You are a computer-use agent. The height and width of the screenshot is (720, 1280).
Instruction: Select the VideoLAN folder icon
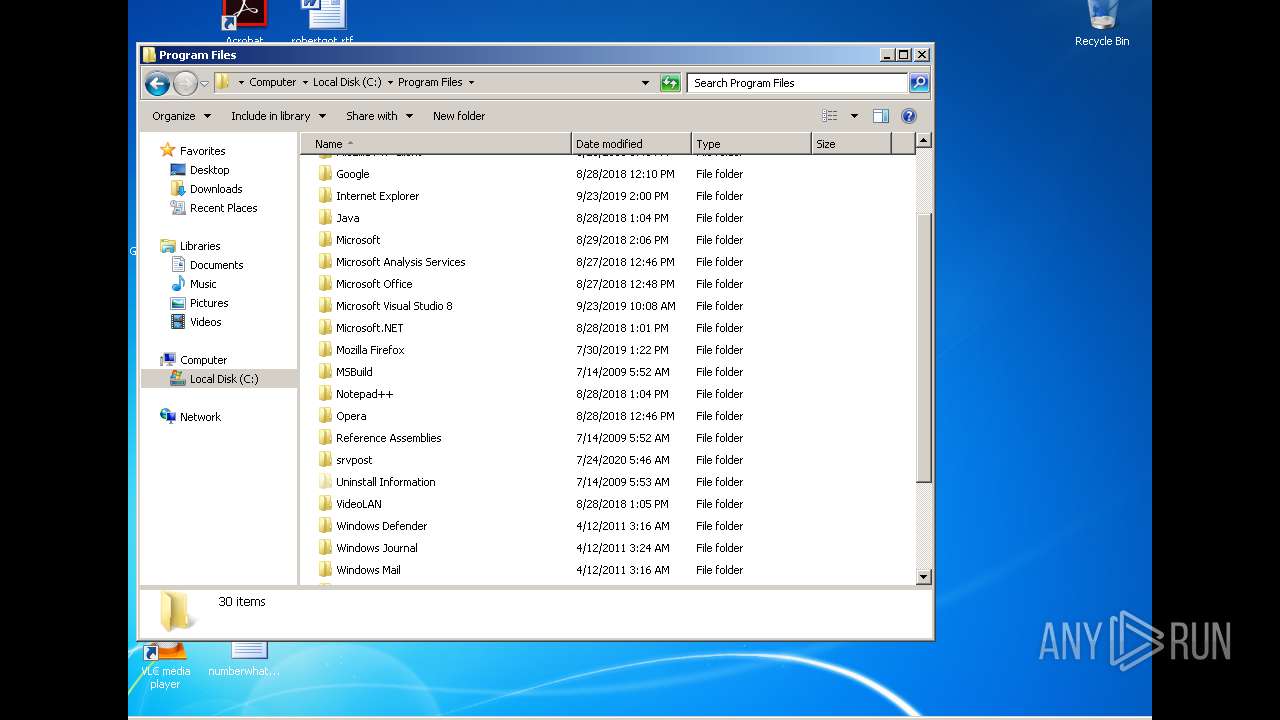coord(325,504)
